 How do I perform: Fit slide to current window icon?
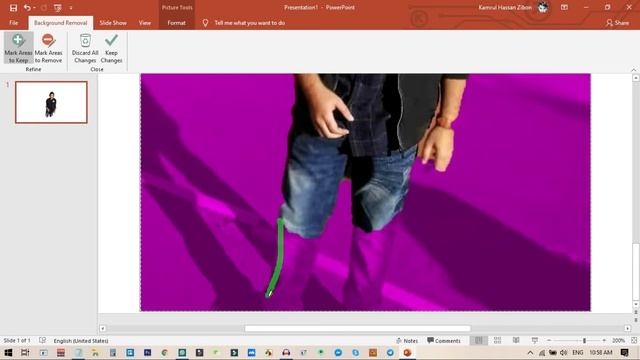point(634,340)
